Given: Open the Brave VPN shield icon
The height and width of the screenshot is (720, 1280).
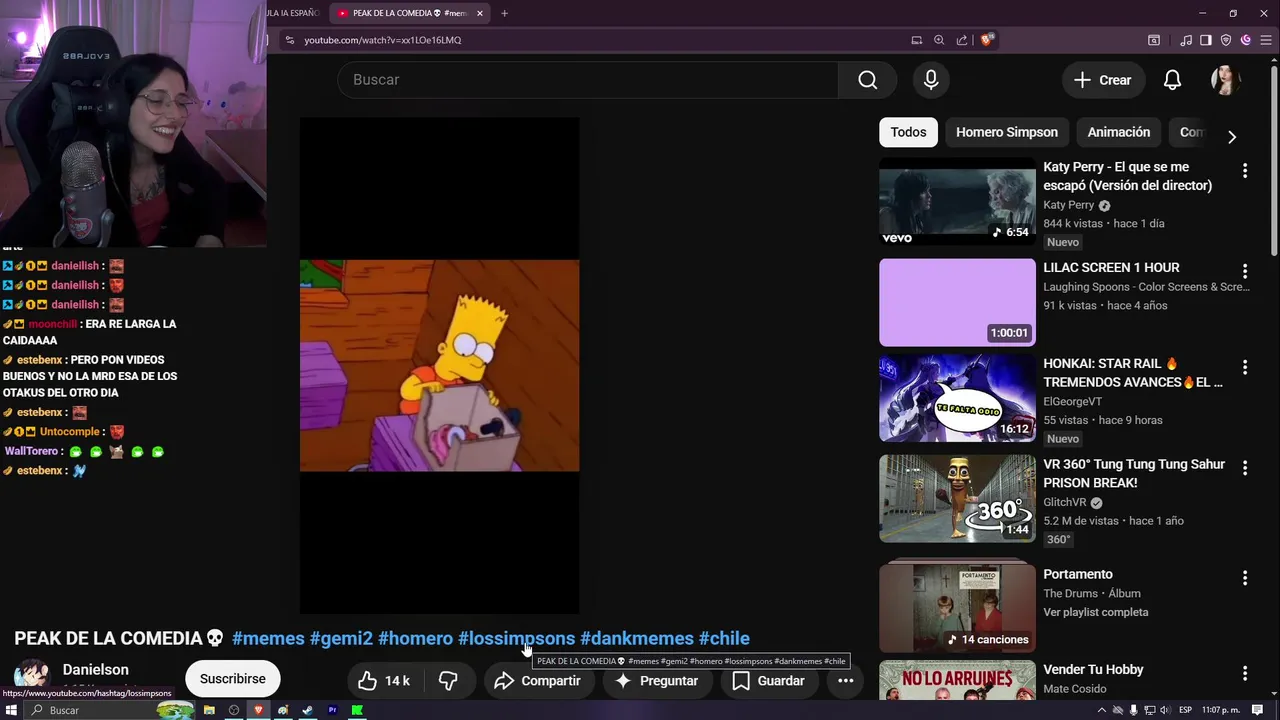Looking at the screenshot, I should click(x=1226, y=40).
